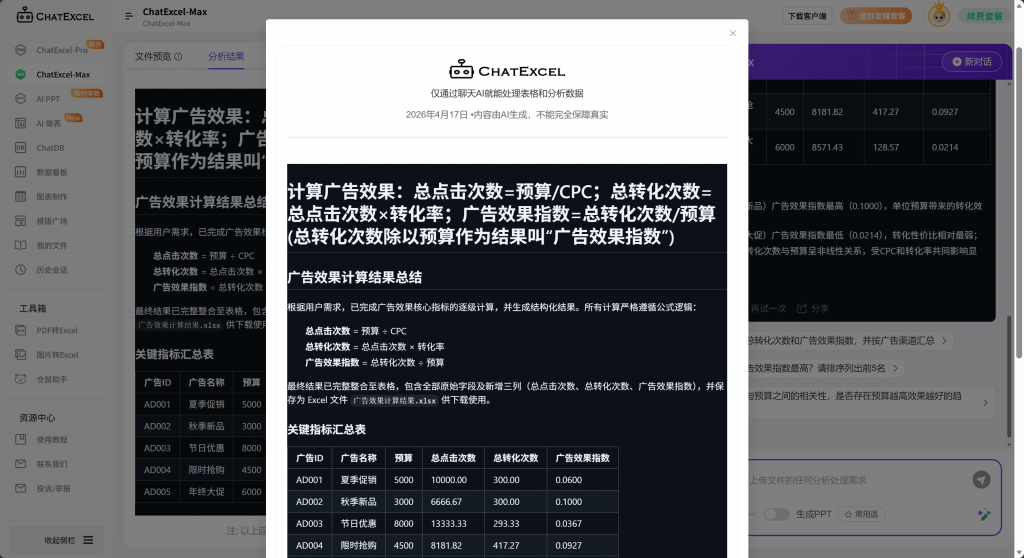The image size is (1024, 558).
Task: Click the ChatExcel logo in sidebar
Action: point(56,15)
